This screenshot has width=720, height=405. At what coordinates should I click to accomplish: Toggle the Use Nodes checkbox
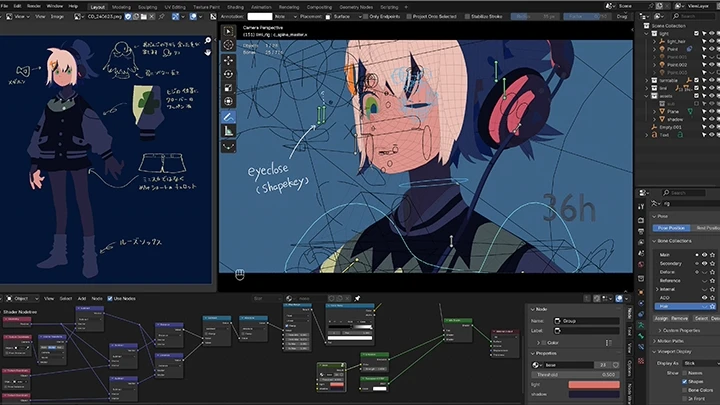coord(111,298)
